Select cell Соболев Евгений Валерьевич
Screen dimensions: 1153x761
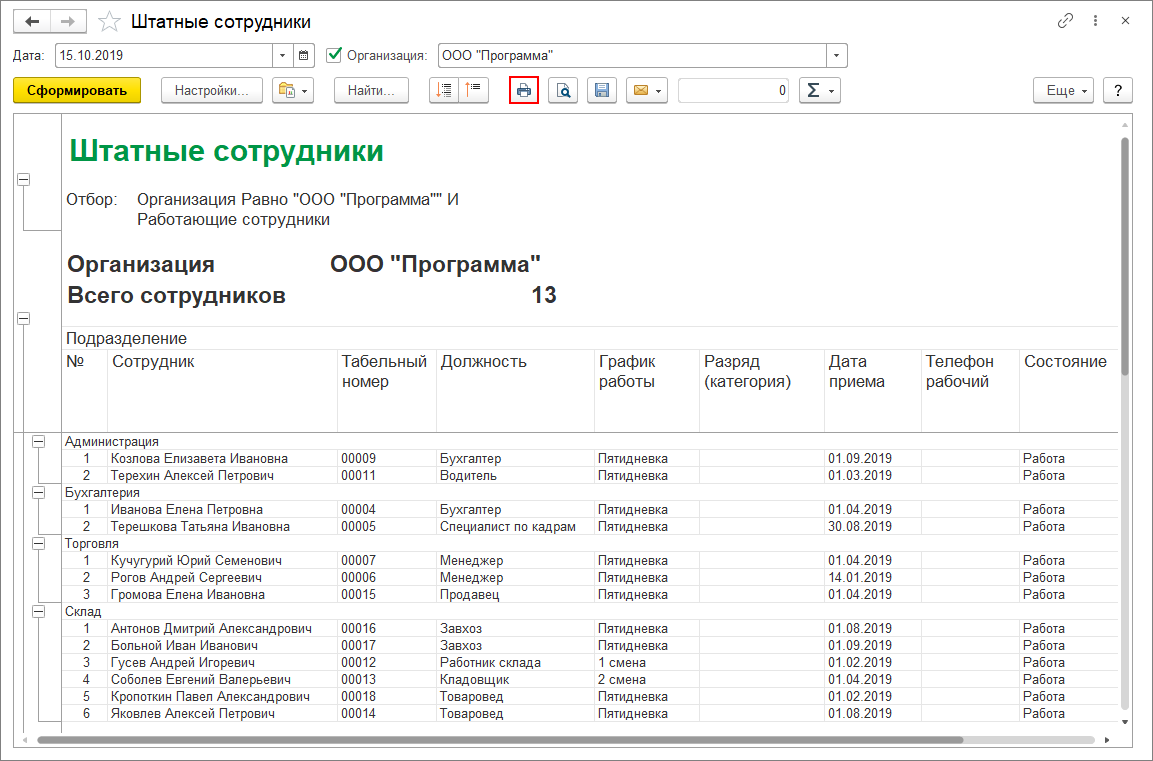(222, 679)
